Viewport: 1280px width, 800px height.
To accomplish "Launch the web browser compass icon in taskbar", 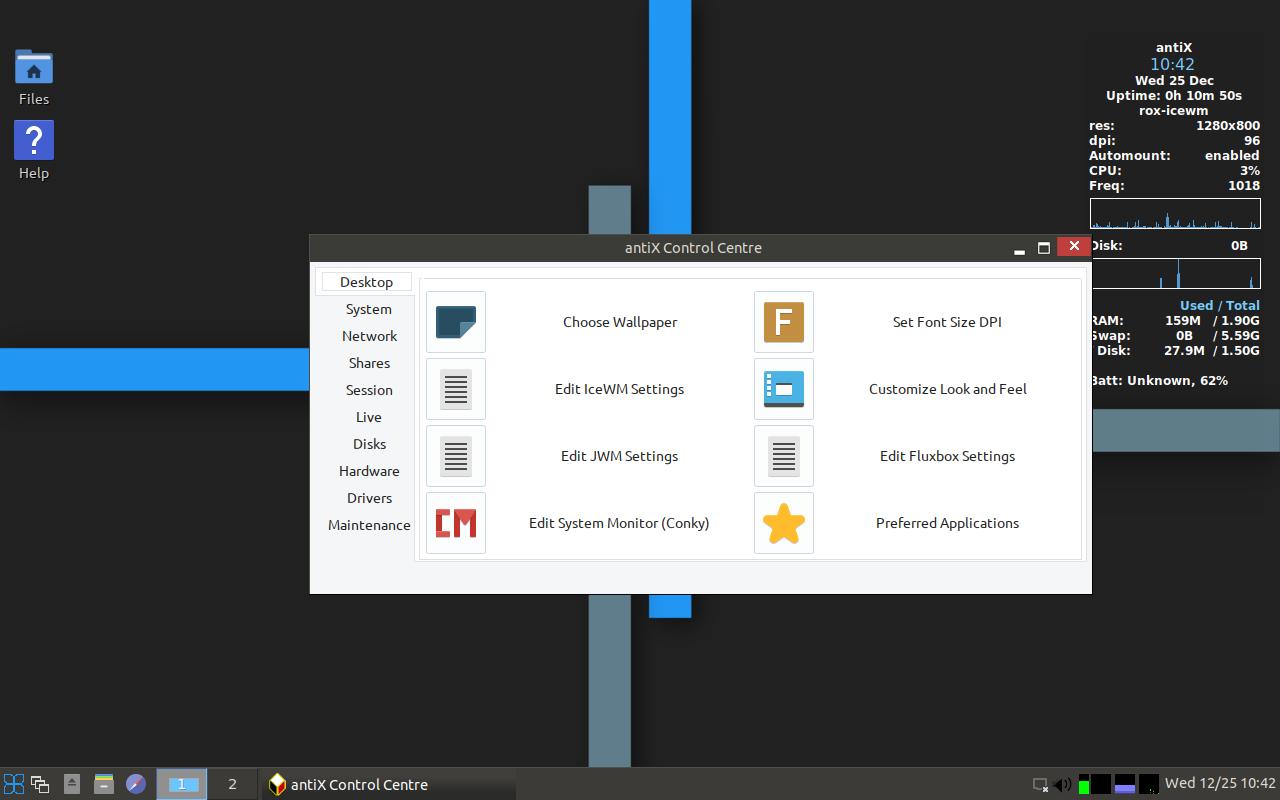I will click(x=135, y=784).
